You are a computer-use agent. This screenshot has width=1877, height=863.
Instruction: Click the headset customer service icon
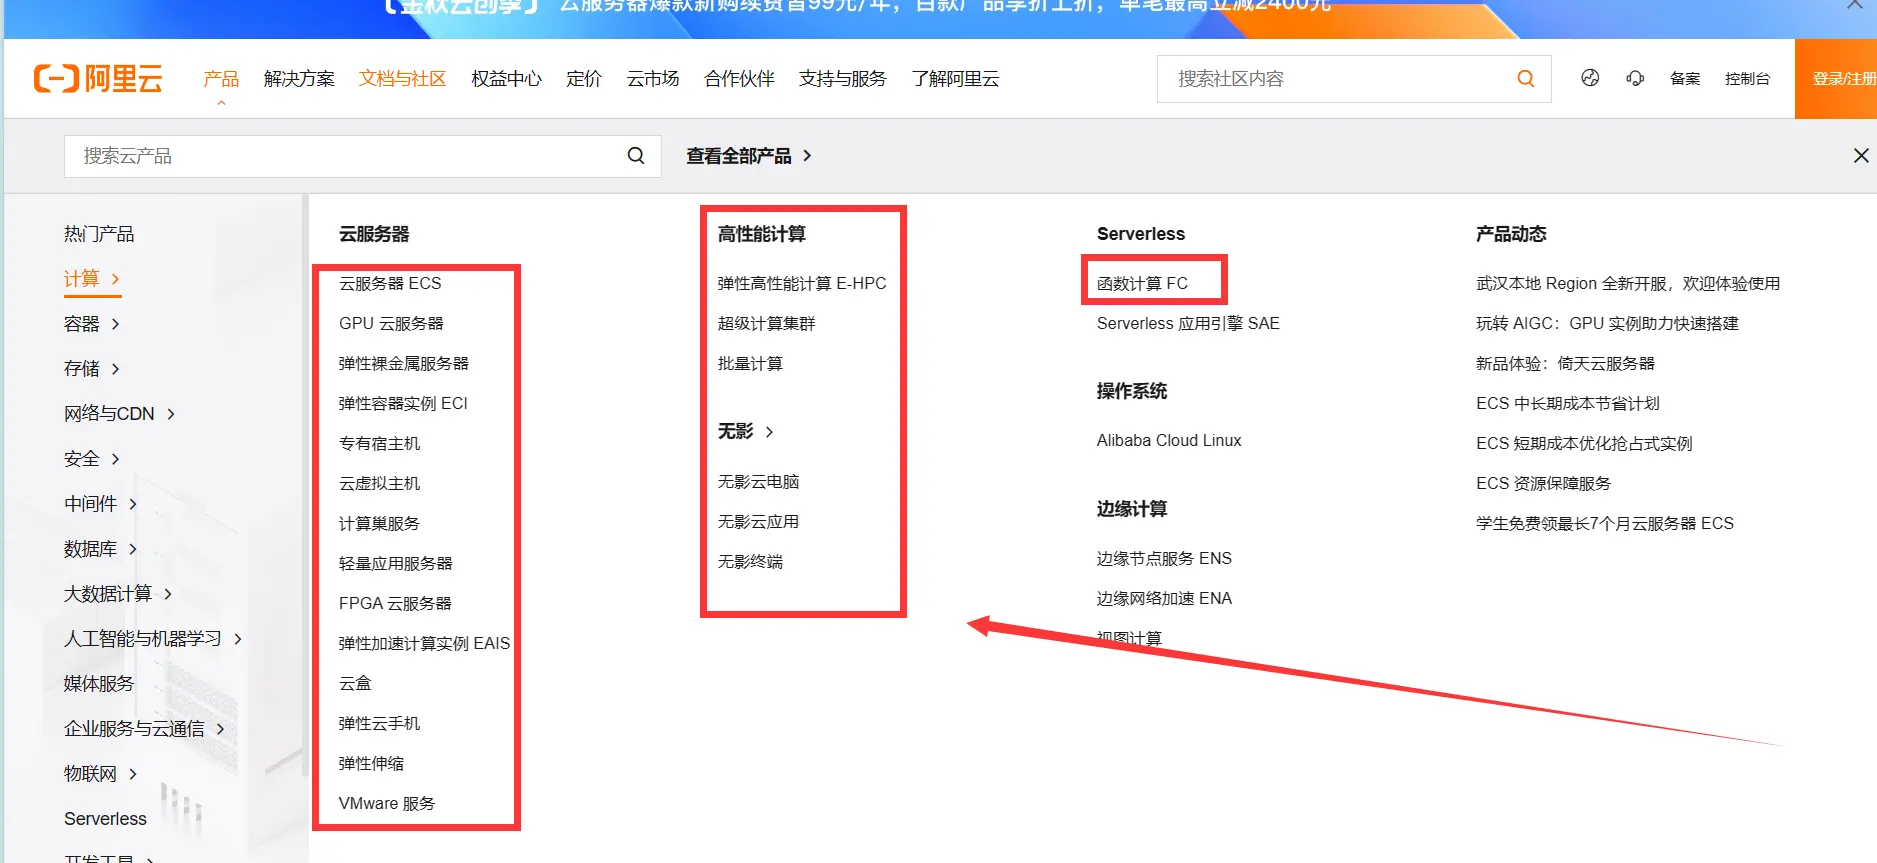[x=1635, y=78]
